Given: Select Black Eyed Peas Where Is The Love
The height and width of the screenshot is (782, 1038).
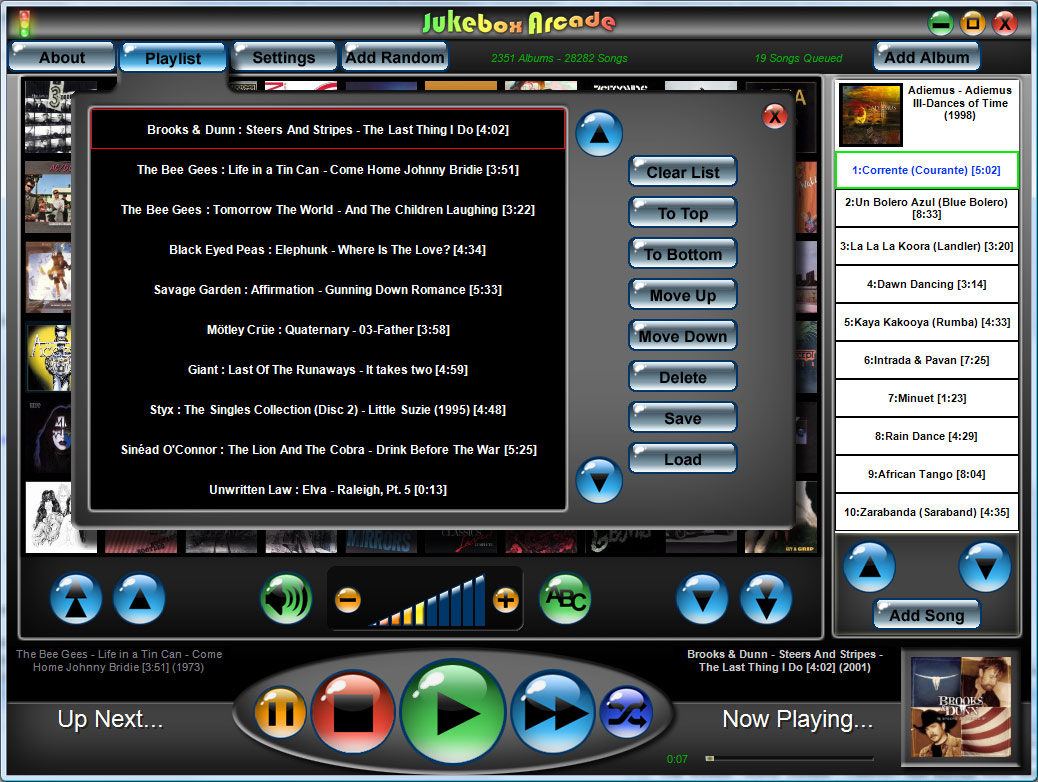Looking at the screenshot, I should click(328, 250).
